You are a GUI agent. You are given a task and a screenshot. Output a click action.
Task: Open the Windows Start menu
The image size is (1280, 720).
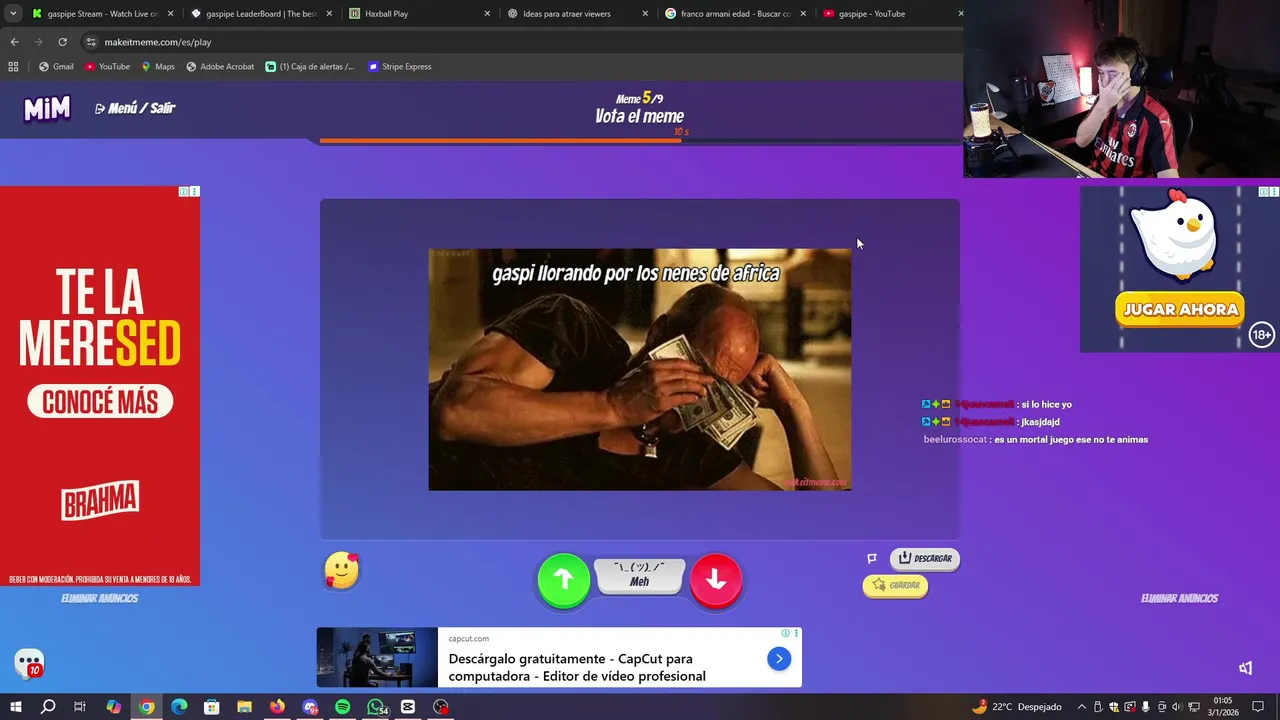click(x=15, y=707)
